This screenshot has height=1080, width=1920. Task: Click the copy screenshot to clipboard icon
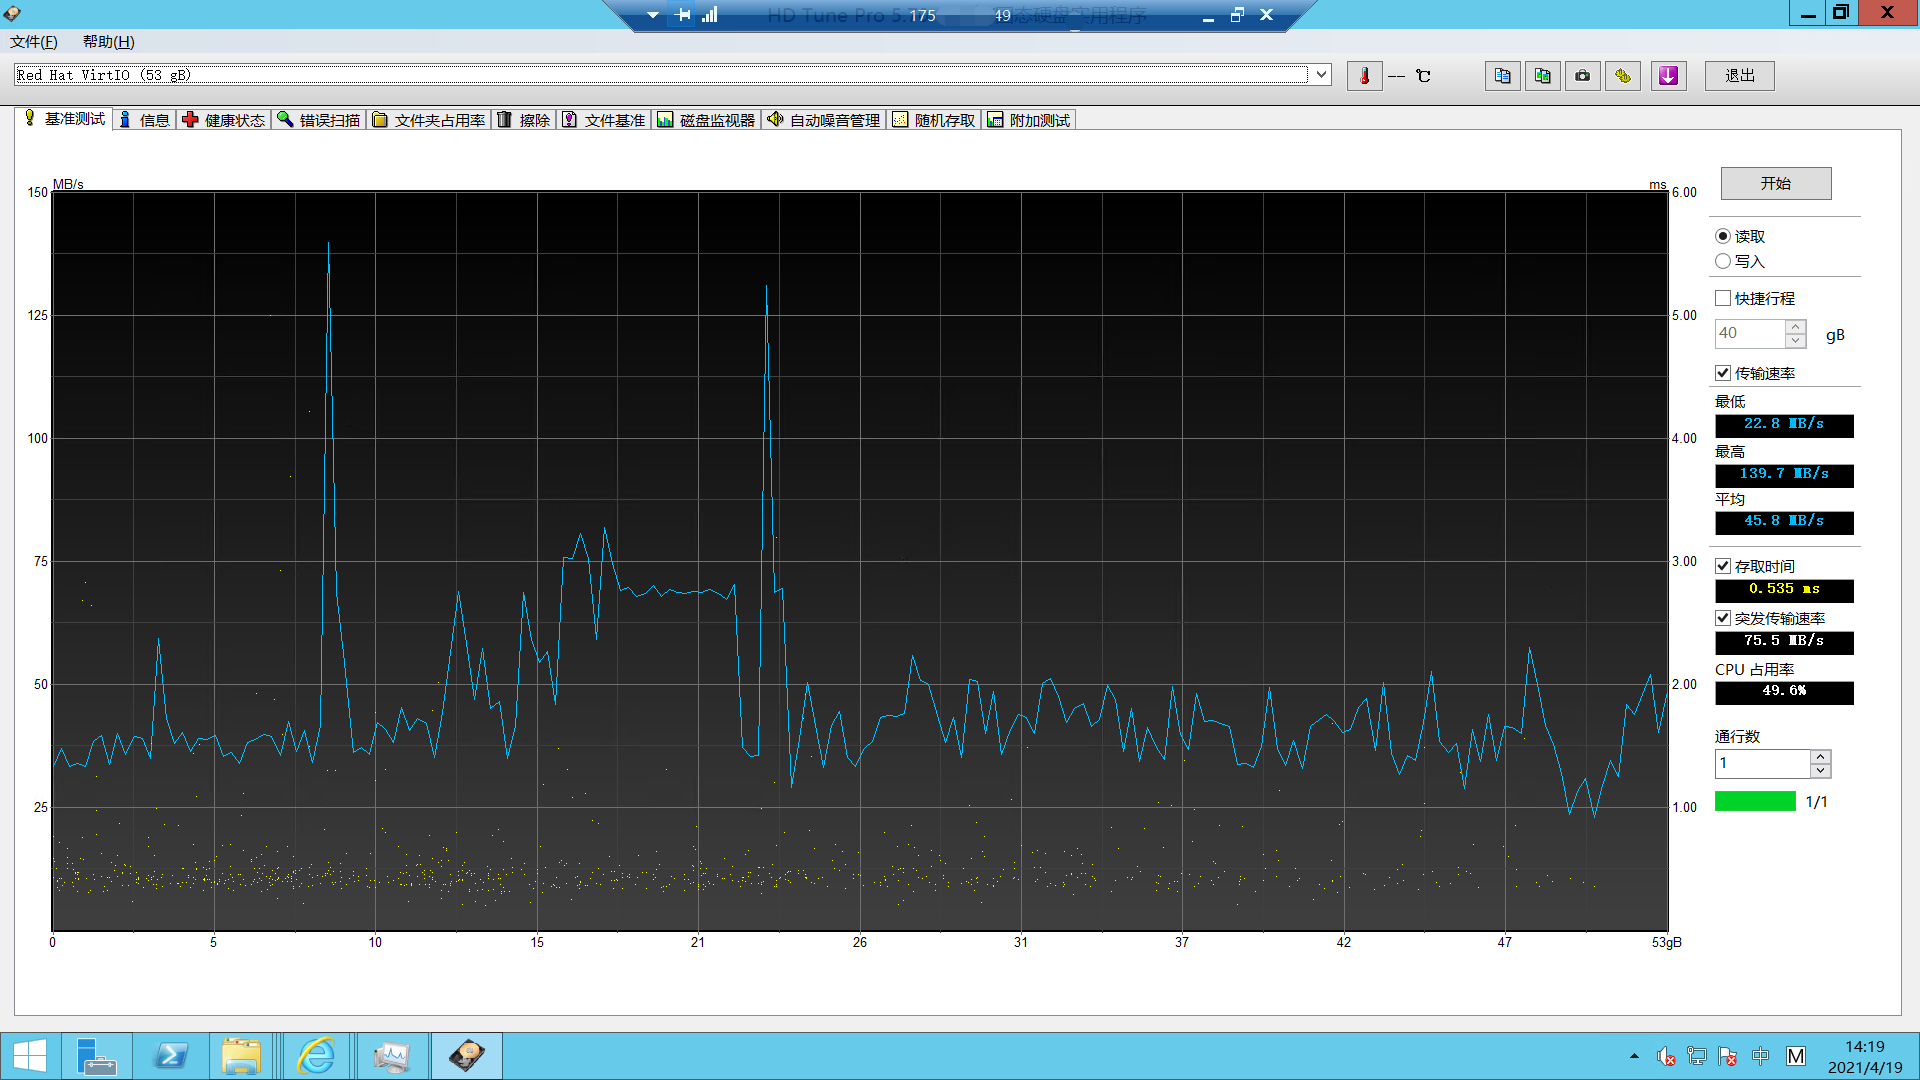coord(1542,76)
